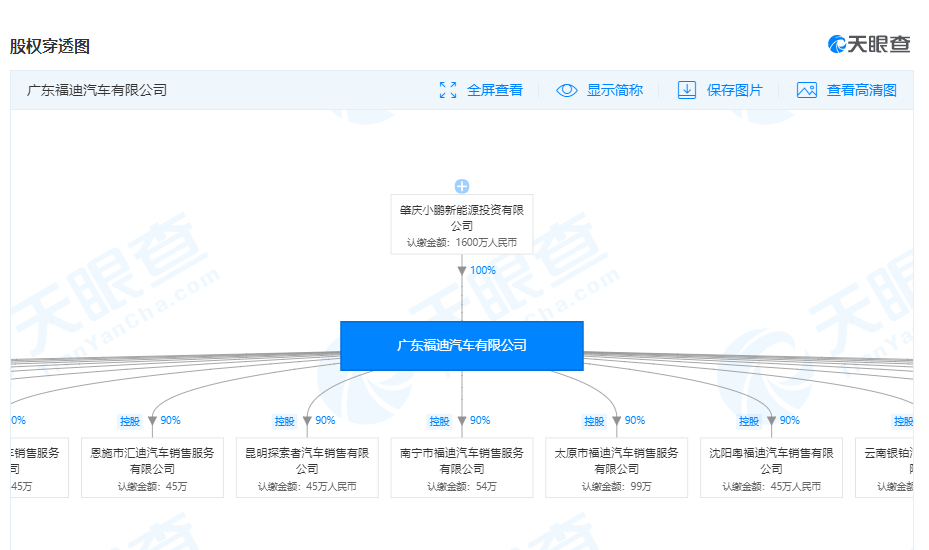The image size is (929, 550).
Task: Select the 沈阳粤福迪汽车销售有限公司 node
Action: 771,468
